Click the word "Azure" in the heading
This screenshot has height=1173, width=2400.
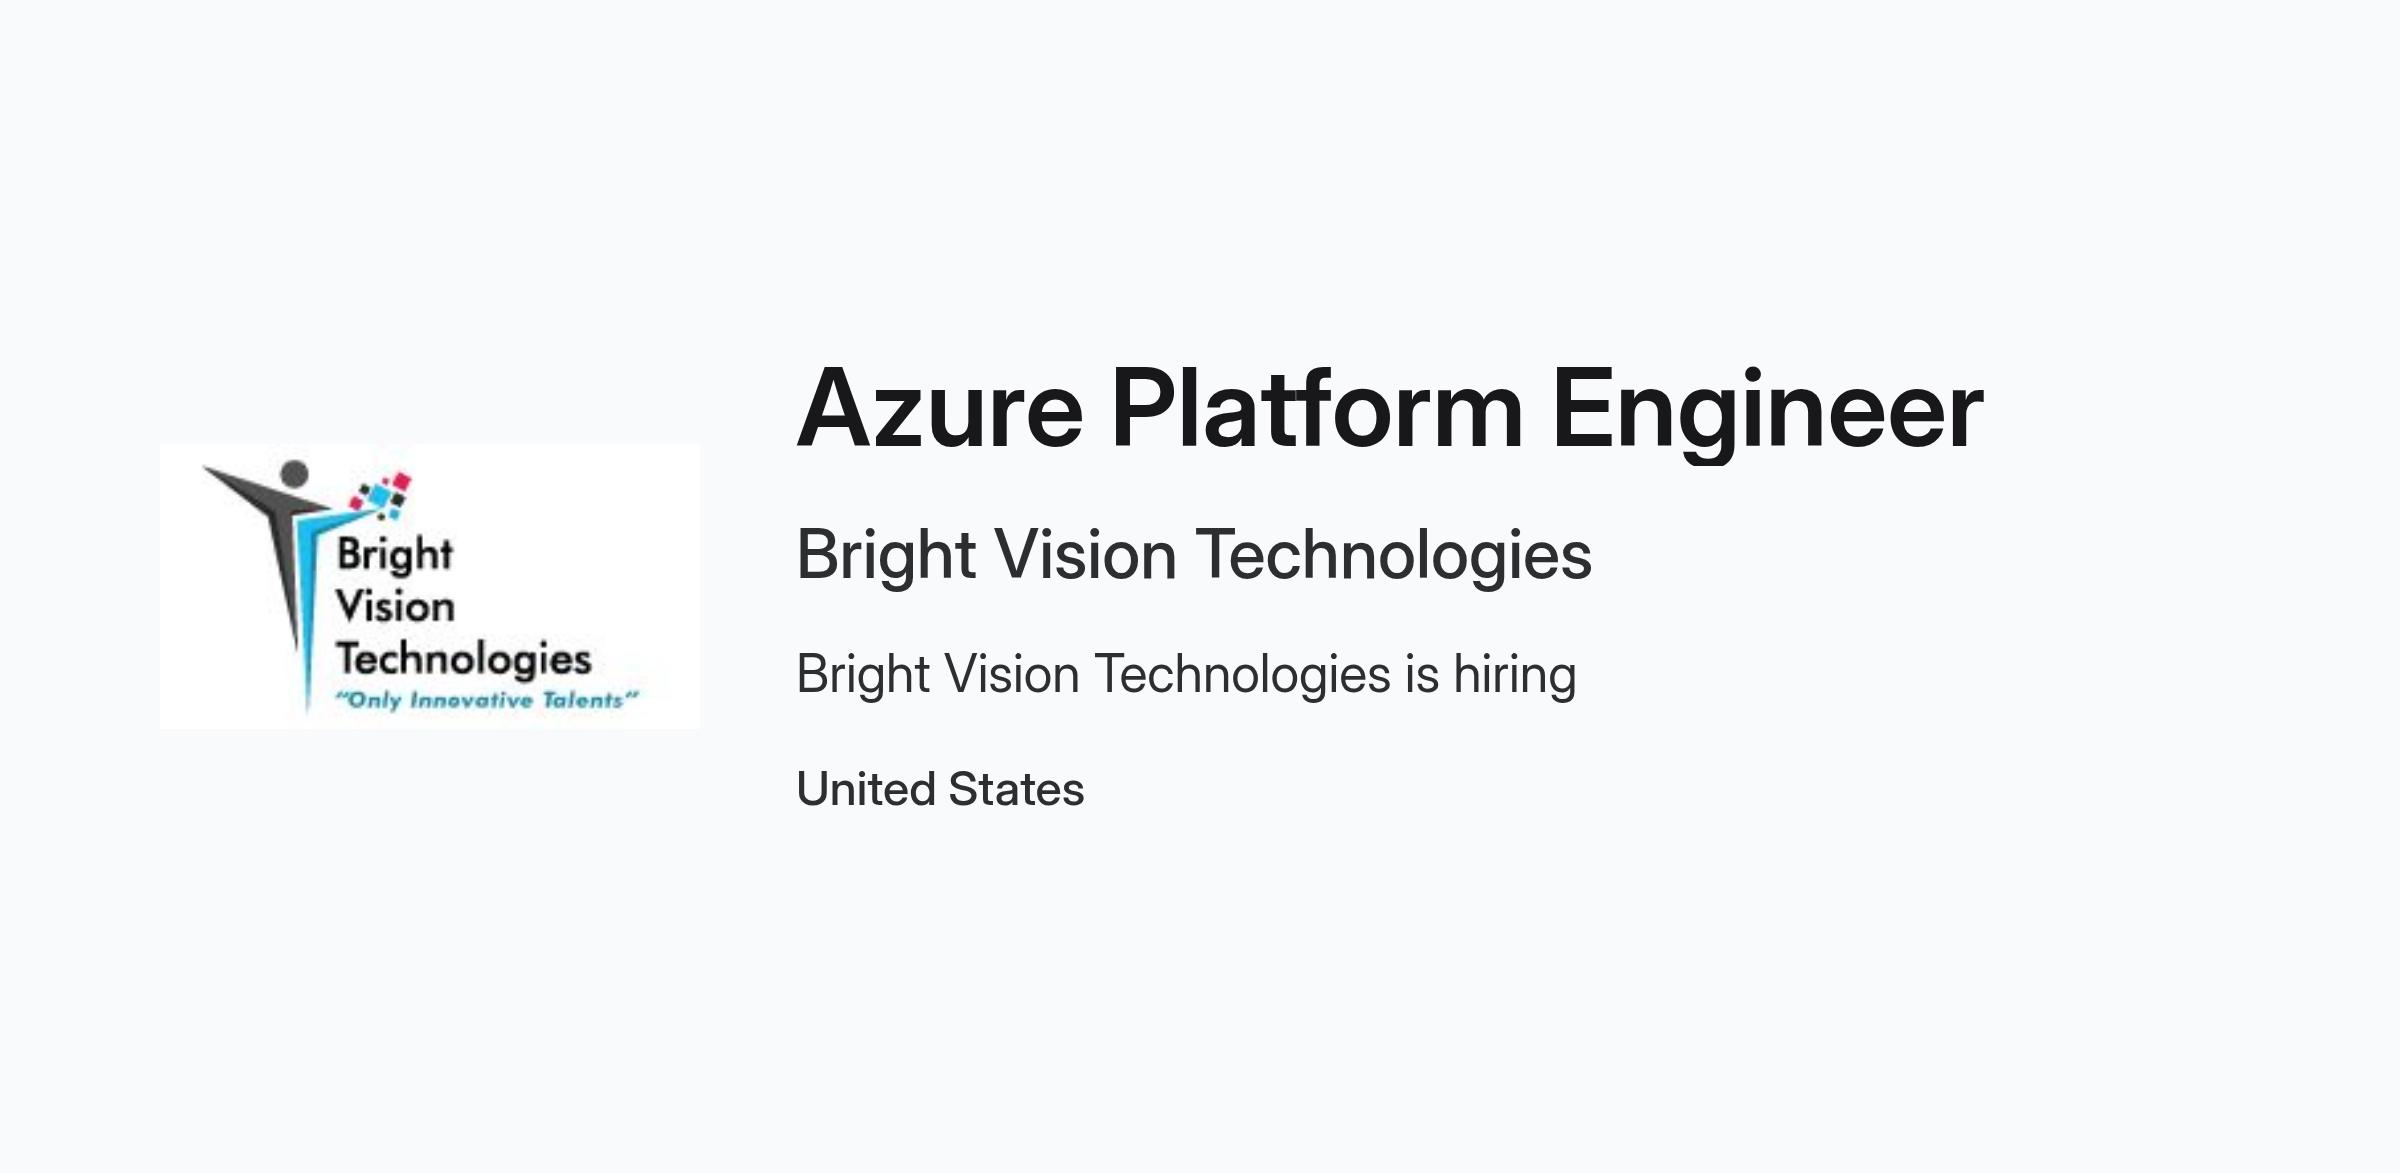coord(940,409)
